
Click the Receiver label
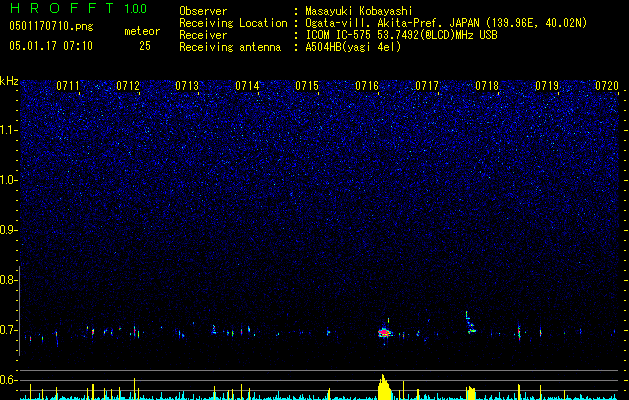(203, 35)
